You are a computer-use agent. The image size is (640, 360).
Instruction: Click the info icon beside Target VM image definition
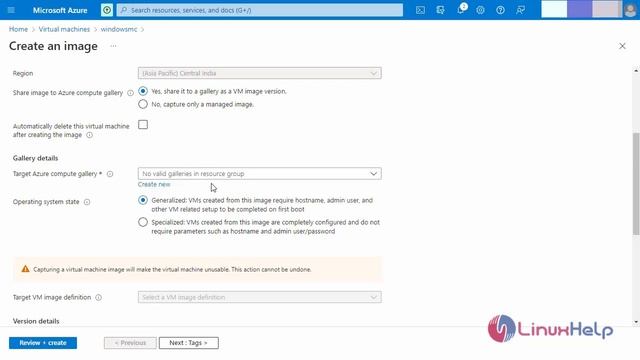(x=98, y=298)
